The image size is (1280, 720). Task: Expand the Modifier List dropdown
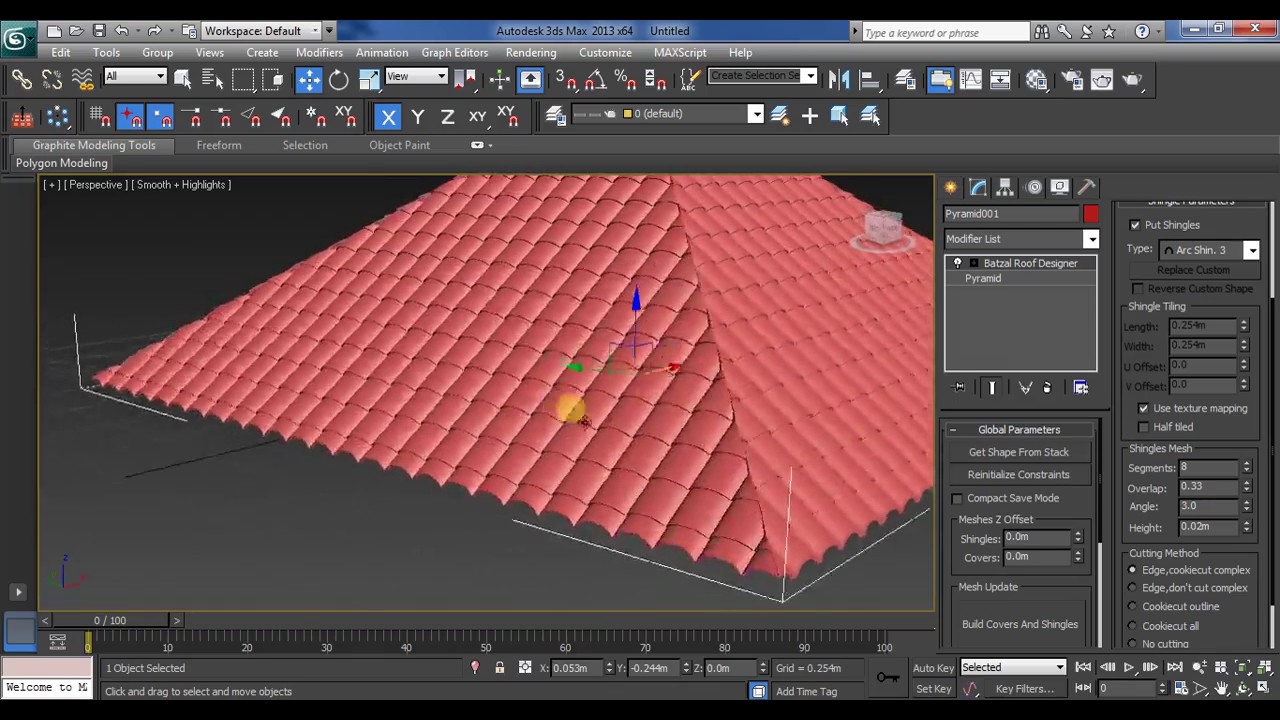click(x=1021, y=239)
